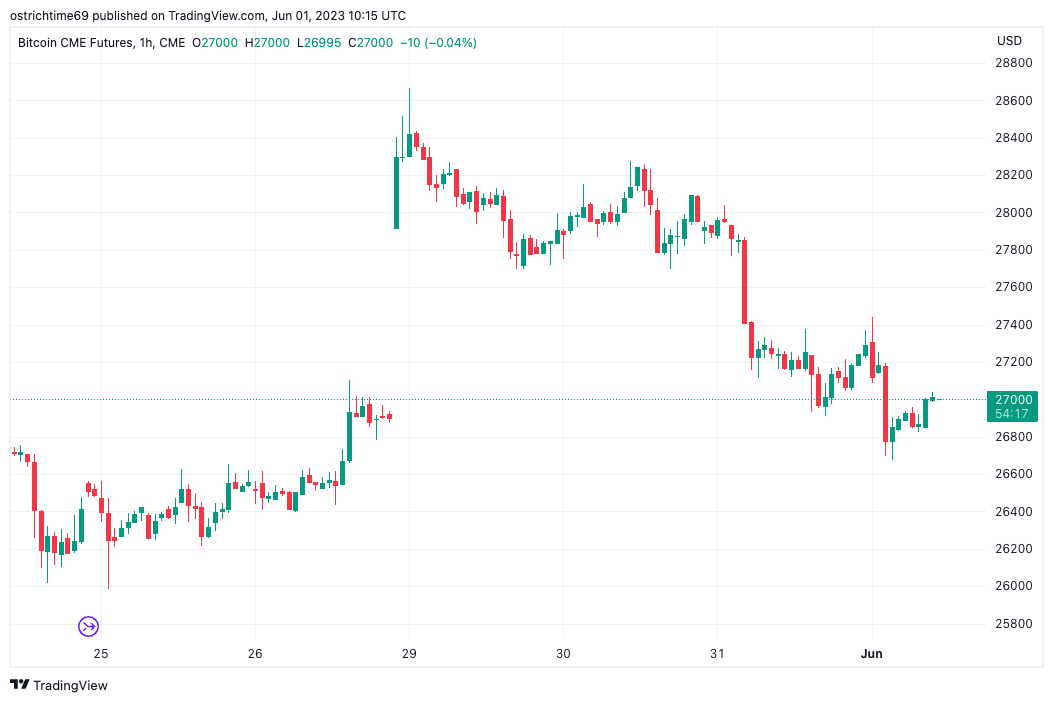Select the open value O27000
1053x702 pixels.
click(x=215, y=43)
